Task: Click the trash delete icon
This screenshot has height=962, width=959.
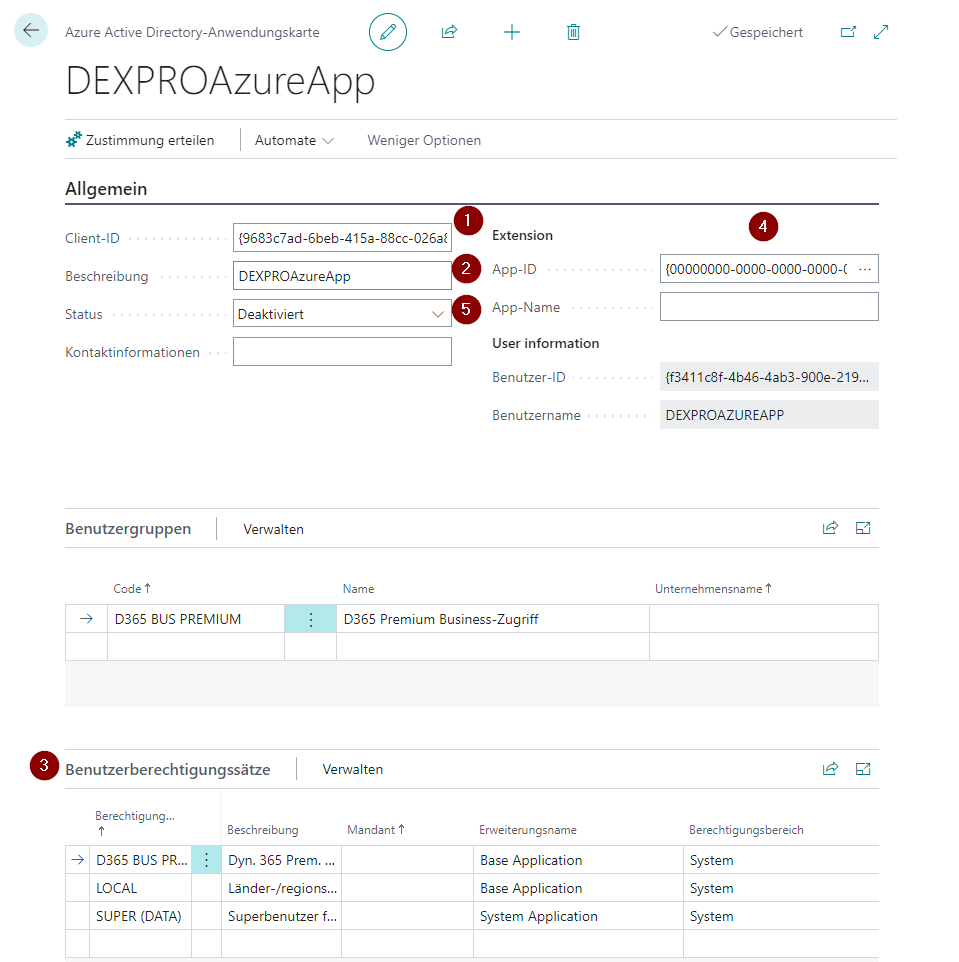Action: point(573,32)
